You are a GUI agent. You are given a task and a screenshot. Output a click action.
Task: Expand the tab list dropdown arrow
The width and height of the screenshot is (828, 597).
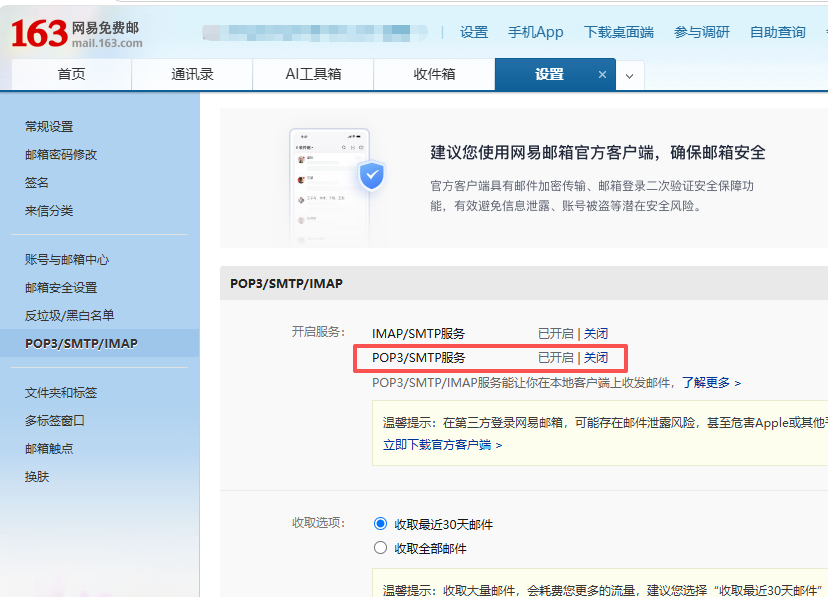[629, 75]
